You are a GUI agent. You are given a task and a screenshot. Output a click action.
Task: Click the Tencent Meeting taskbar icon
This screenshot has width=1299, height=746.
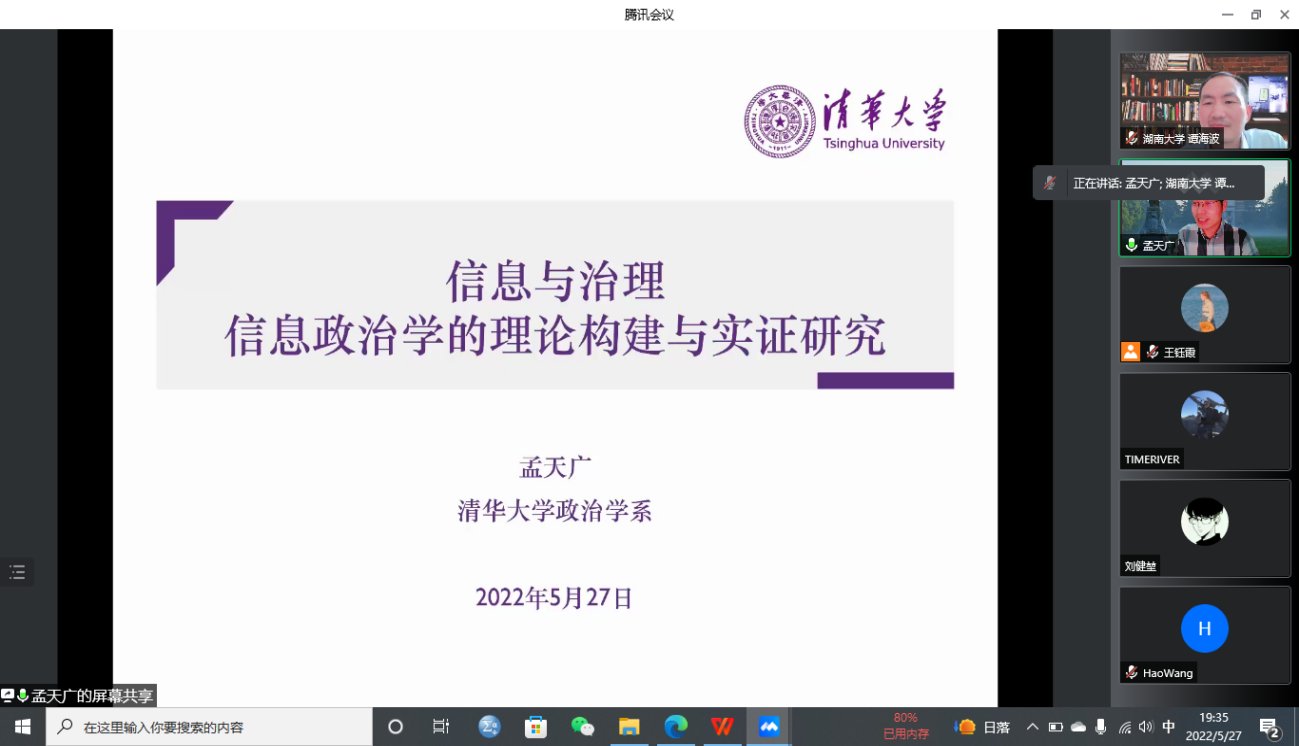(x=769, y=727)
